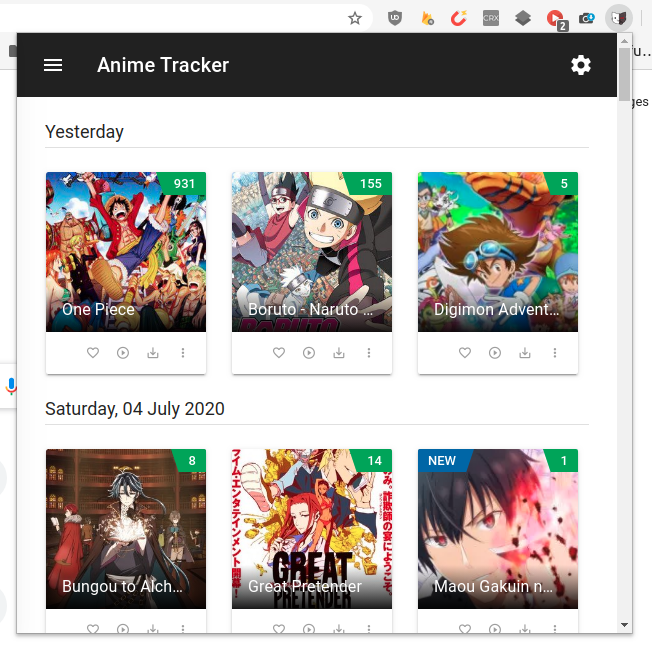Image resolution: width=652 pixels, height=650 pixels.
Task: Click the Great Pretender title text
Action: (305, 586)
